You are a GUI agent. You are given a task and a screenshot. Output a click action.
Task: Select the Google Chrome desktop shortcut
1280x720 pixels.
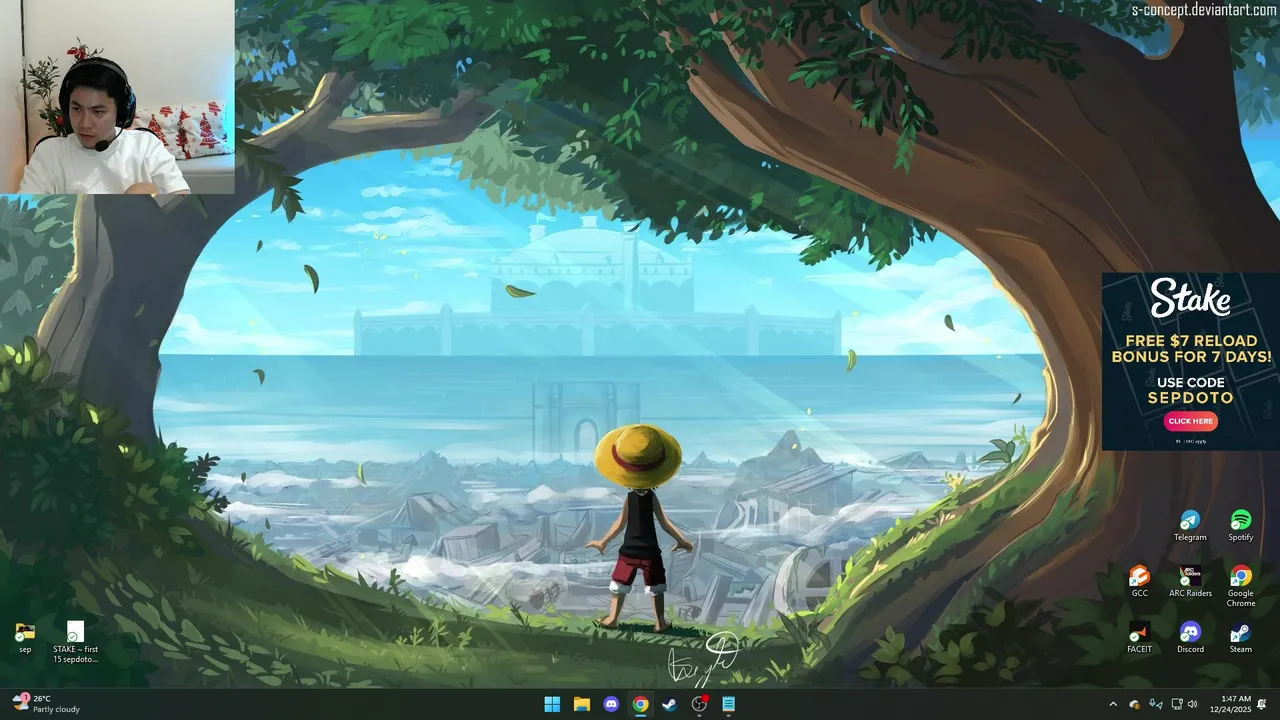(1241, 586)
